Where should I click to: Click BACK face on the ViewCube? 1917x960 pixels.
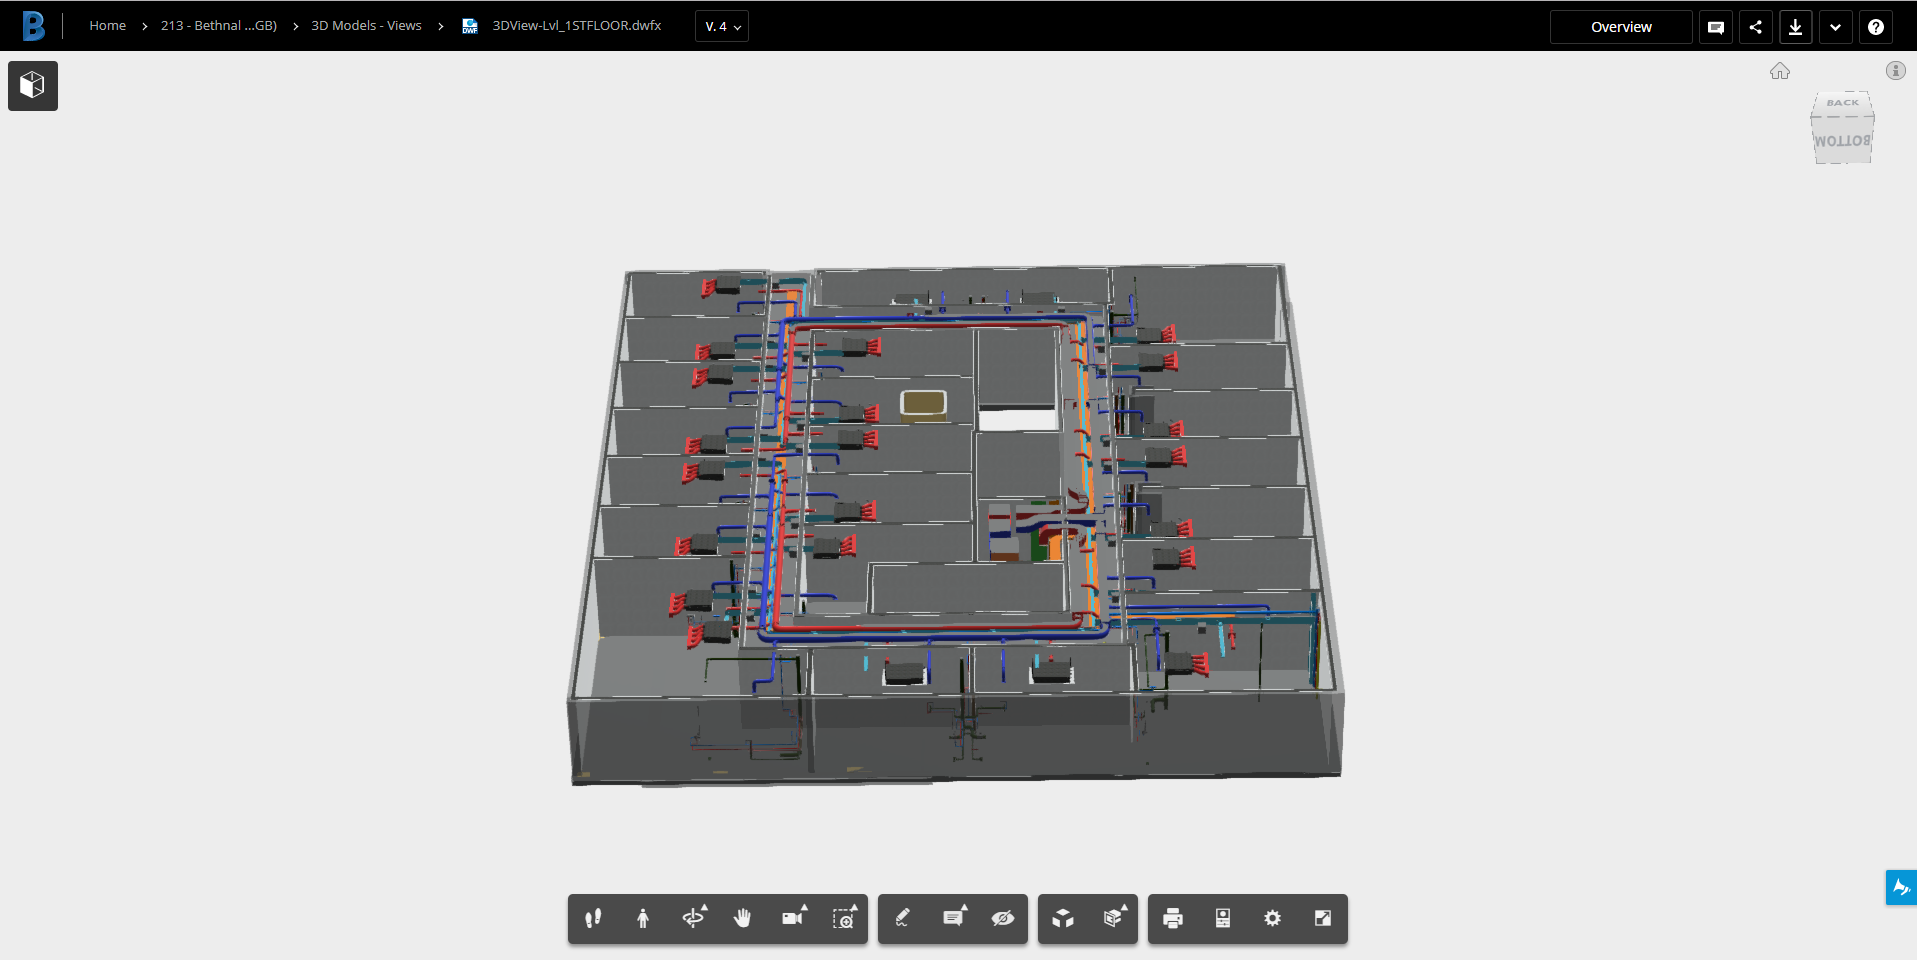coord(1843,102)
